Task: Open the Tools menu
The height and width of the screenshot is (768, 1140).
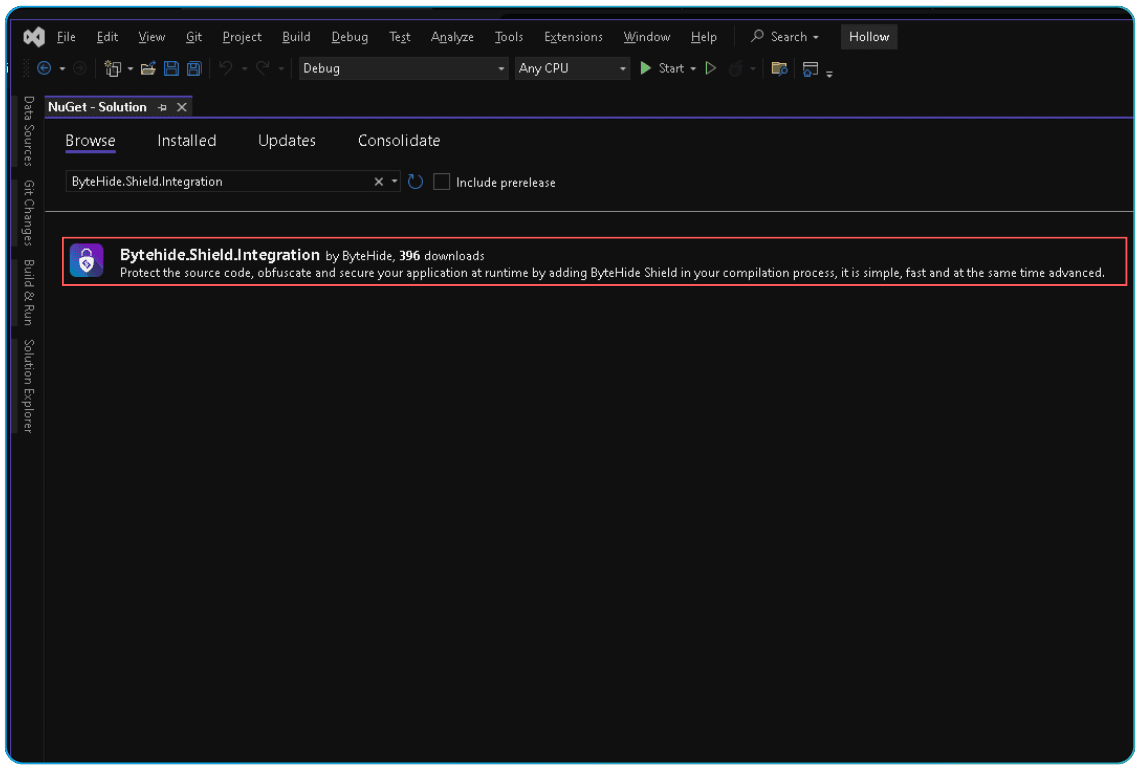Action: (509, 37)
